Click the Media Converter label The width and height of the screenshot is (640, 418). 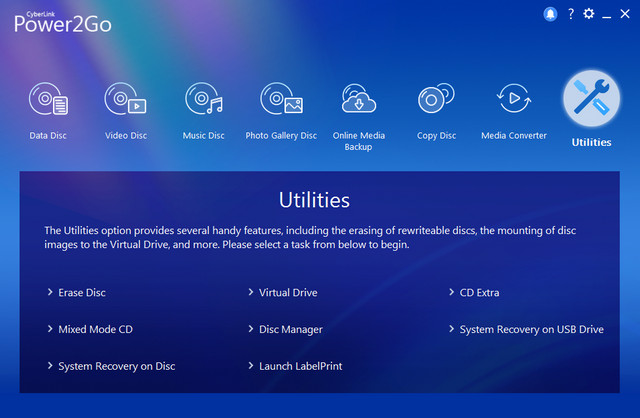pos(514,136)
